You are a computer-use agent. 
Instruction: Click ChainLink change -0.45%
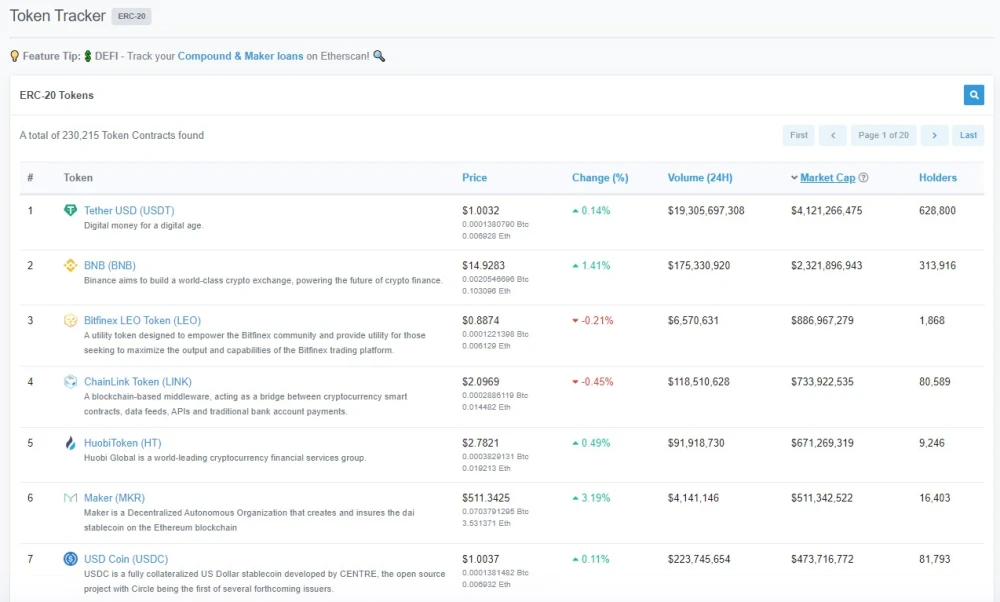(593, 381)
